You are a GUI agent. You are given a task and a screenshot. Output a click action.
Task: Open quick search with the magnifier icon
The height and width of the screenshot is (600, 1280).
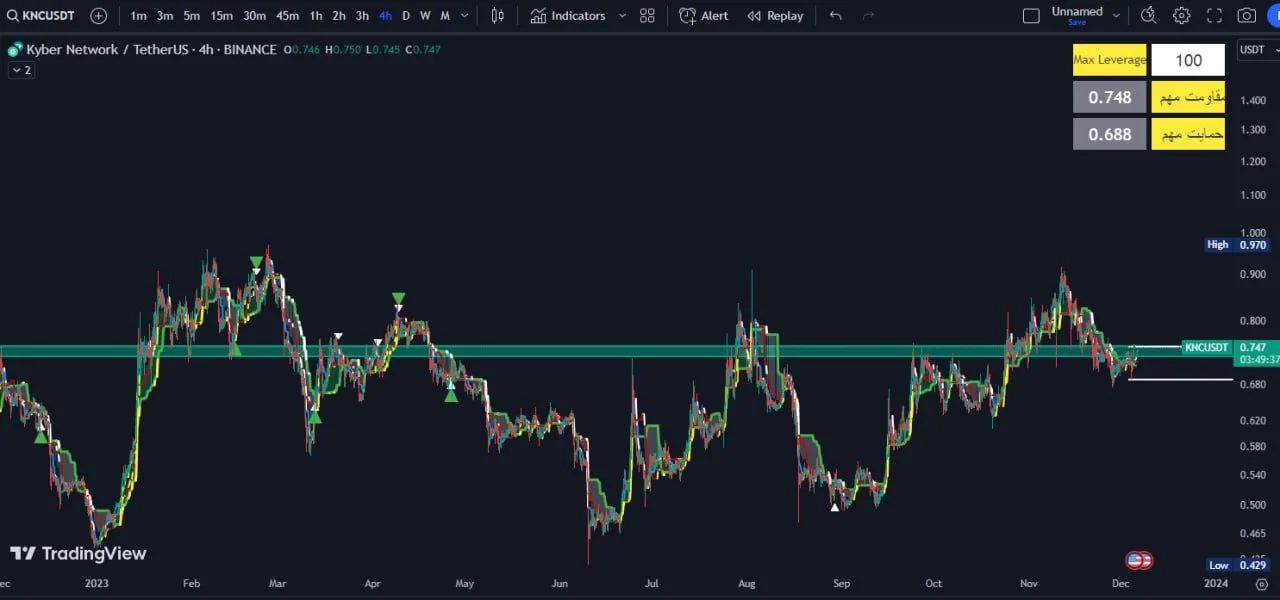[1148, 16]
